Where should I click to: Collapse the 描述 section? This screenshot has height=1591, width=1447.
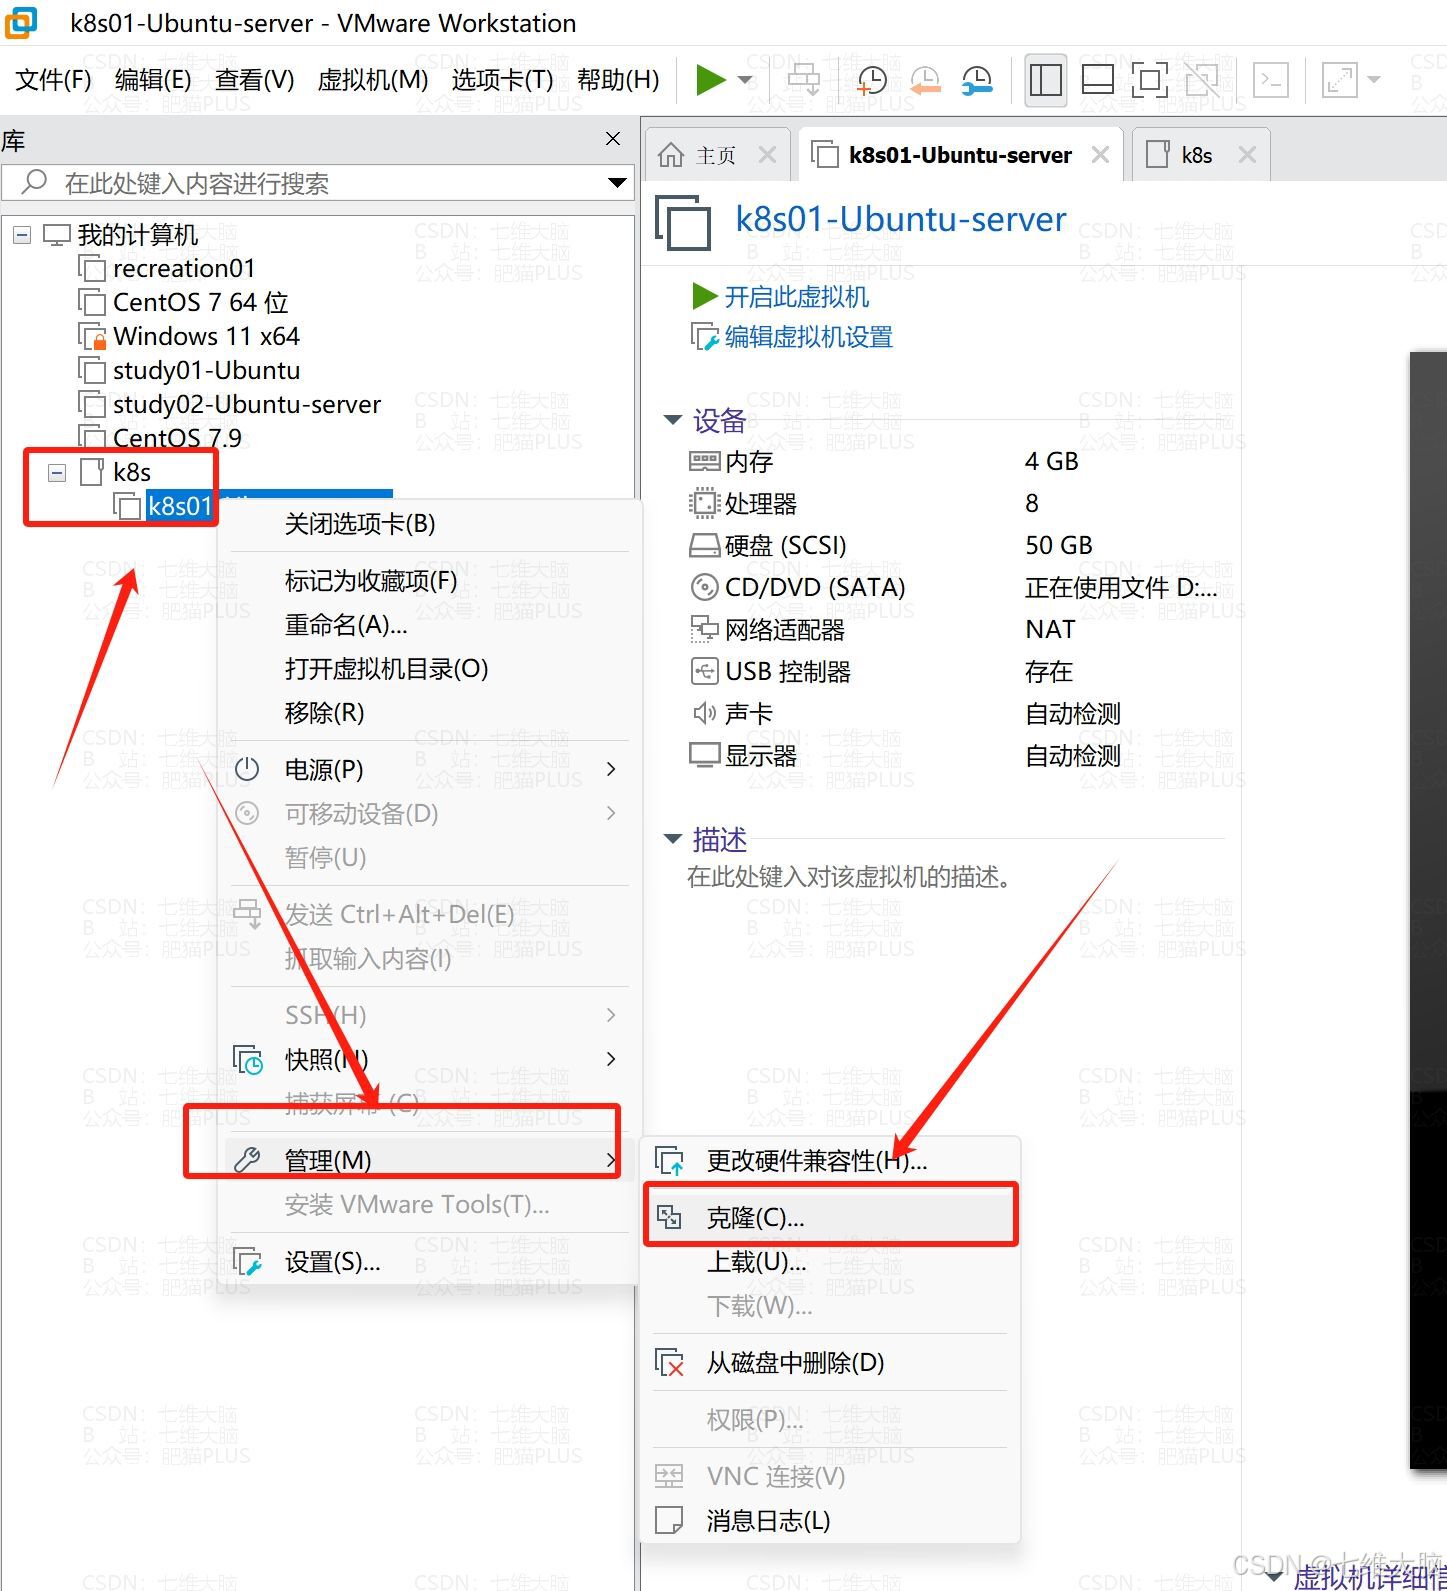(673, 839)
